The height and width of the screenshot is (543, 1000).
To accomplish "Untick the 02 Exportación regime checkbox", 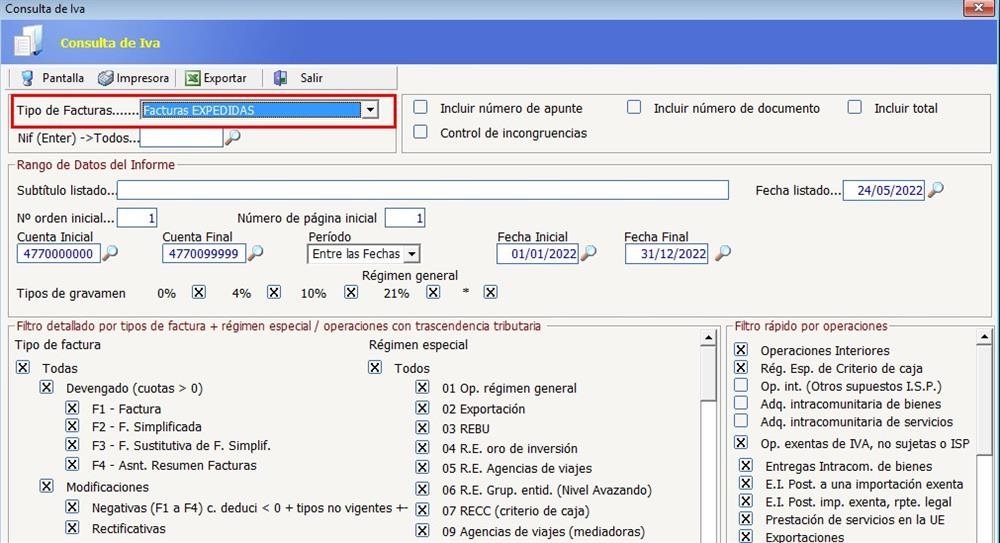I will 423,409.
